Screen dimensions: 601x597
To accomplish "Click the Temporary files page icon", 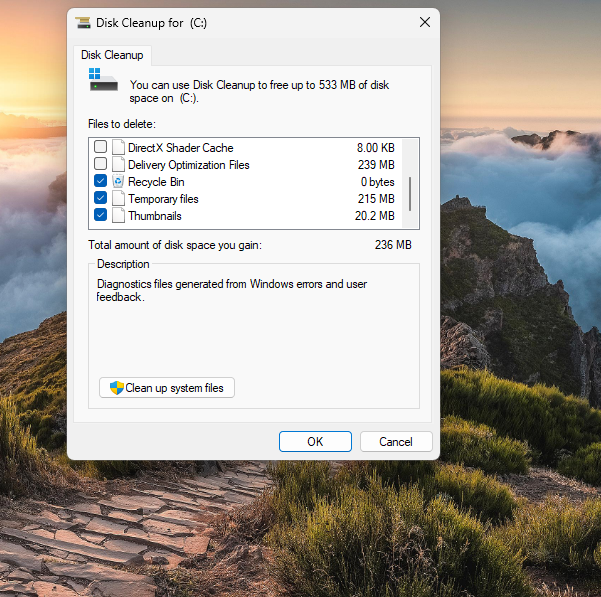I will click(x=118, y=199).
